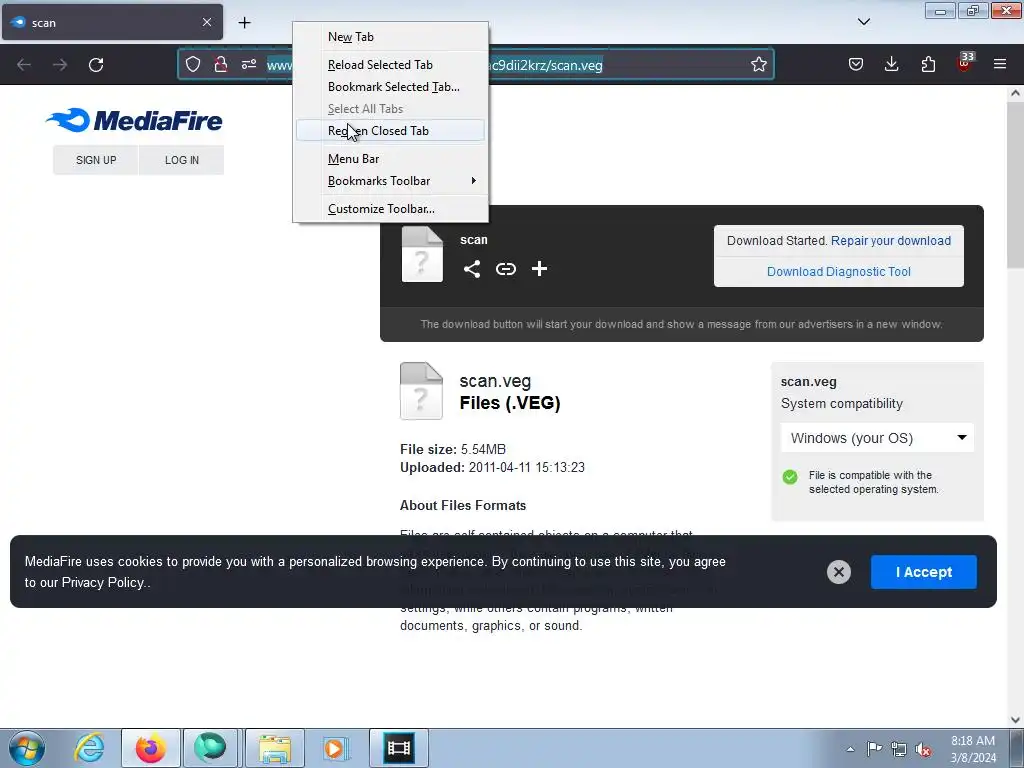Click the 'File size: 5.54MB' text
Viewport: 1024px width, 768px height.
[x=453, y=449]
